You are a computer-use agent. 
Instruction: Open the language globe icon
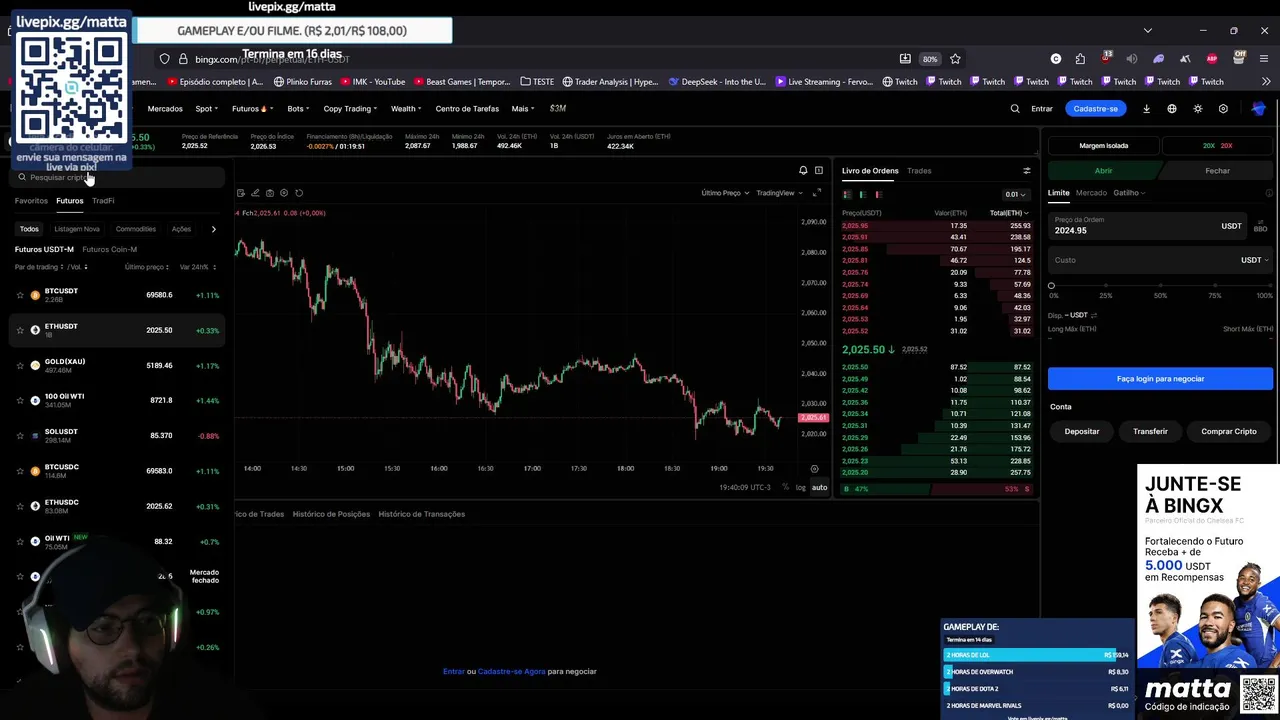[1172, 109]
